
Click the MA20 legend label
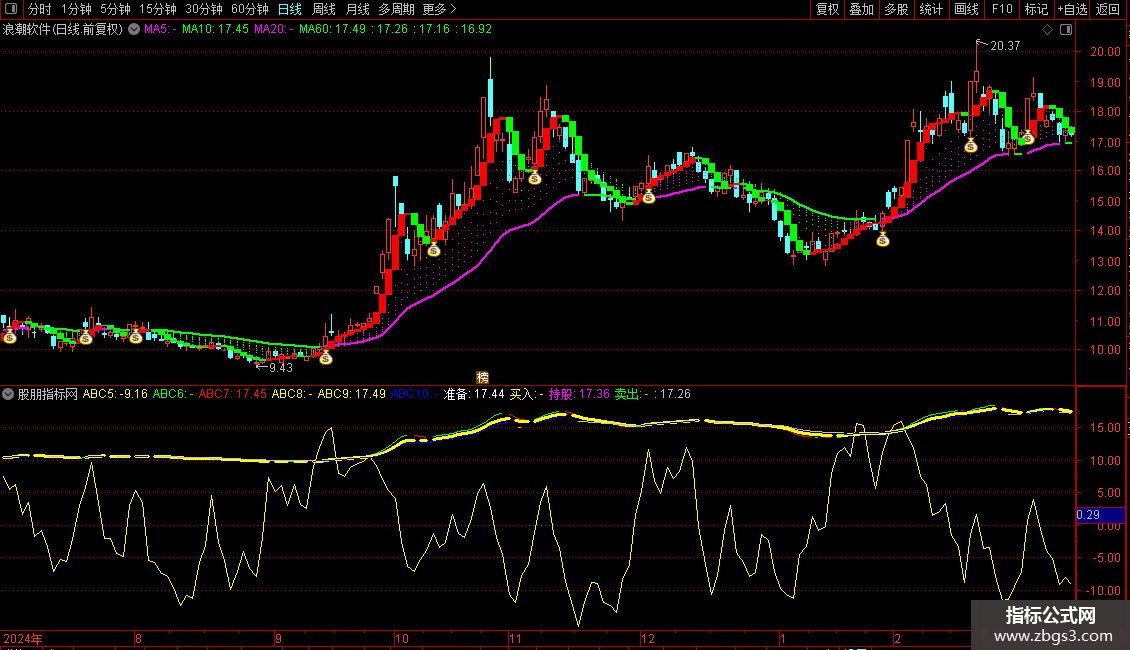[x=274, y=29]
